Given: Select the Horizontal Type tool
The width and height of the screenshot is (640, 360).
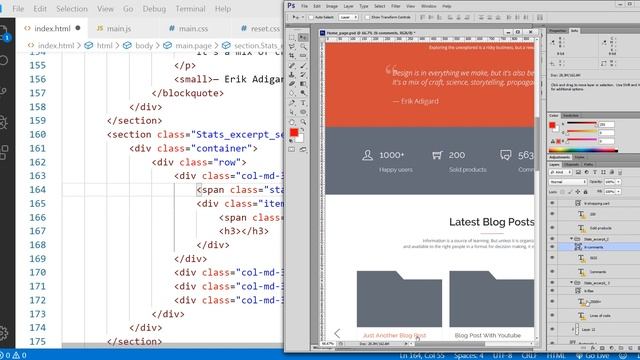Looking at the screenshot, I should click(303, 102).
